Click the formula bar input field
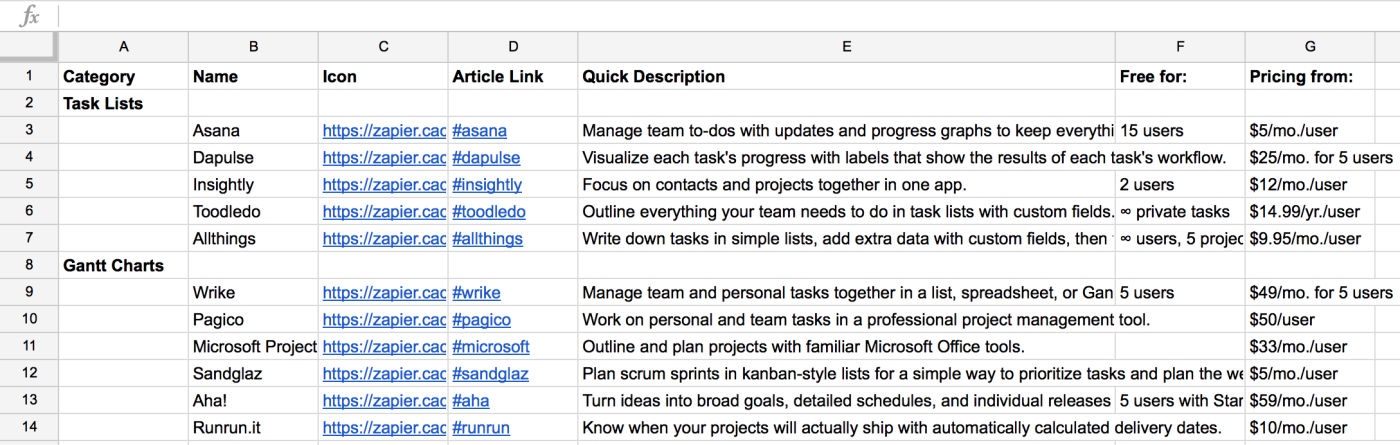 click(x=700, y=15)
